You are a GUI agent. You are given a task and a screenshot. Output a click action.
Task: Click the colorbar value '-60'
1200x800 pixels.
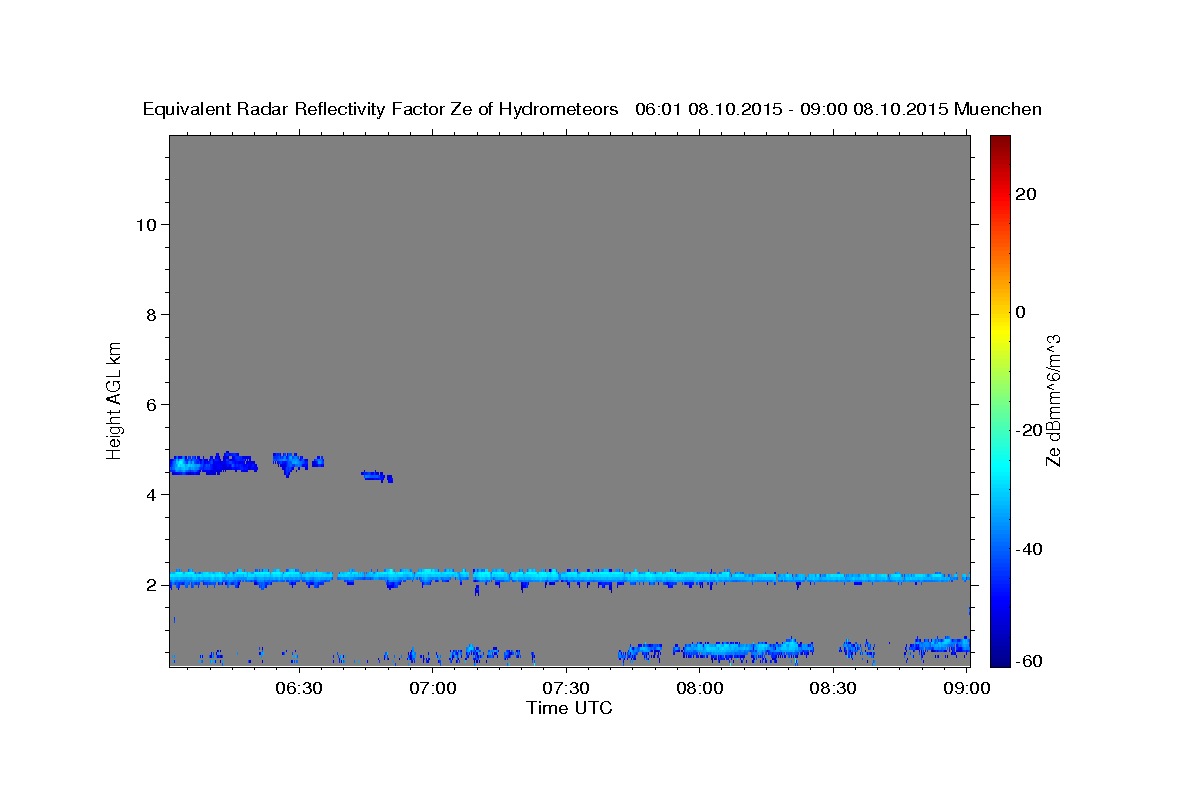(x=1030, y=661)
